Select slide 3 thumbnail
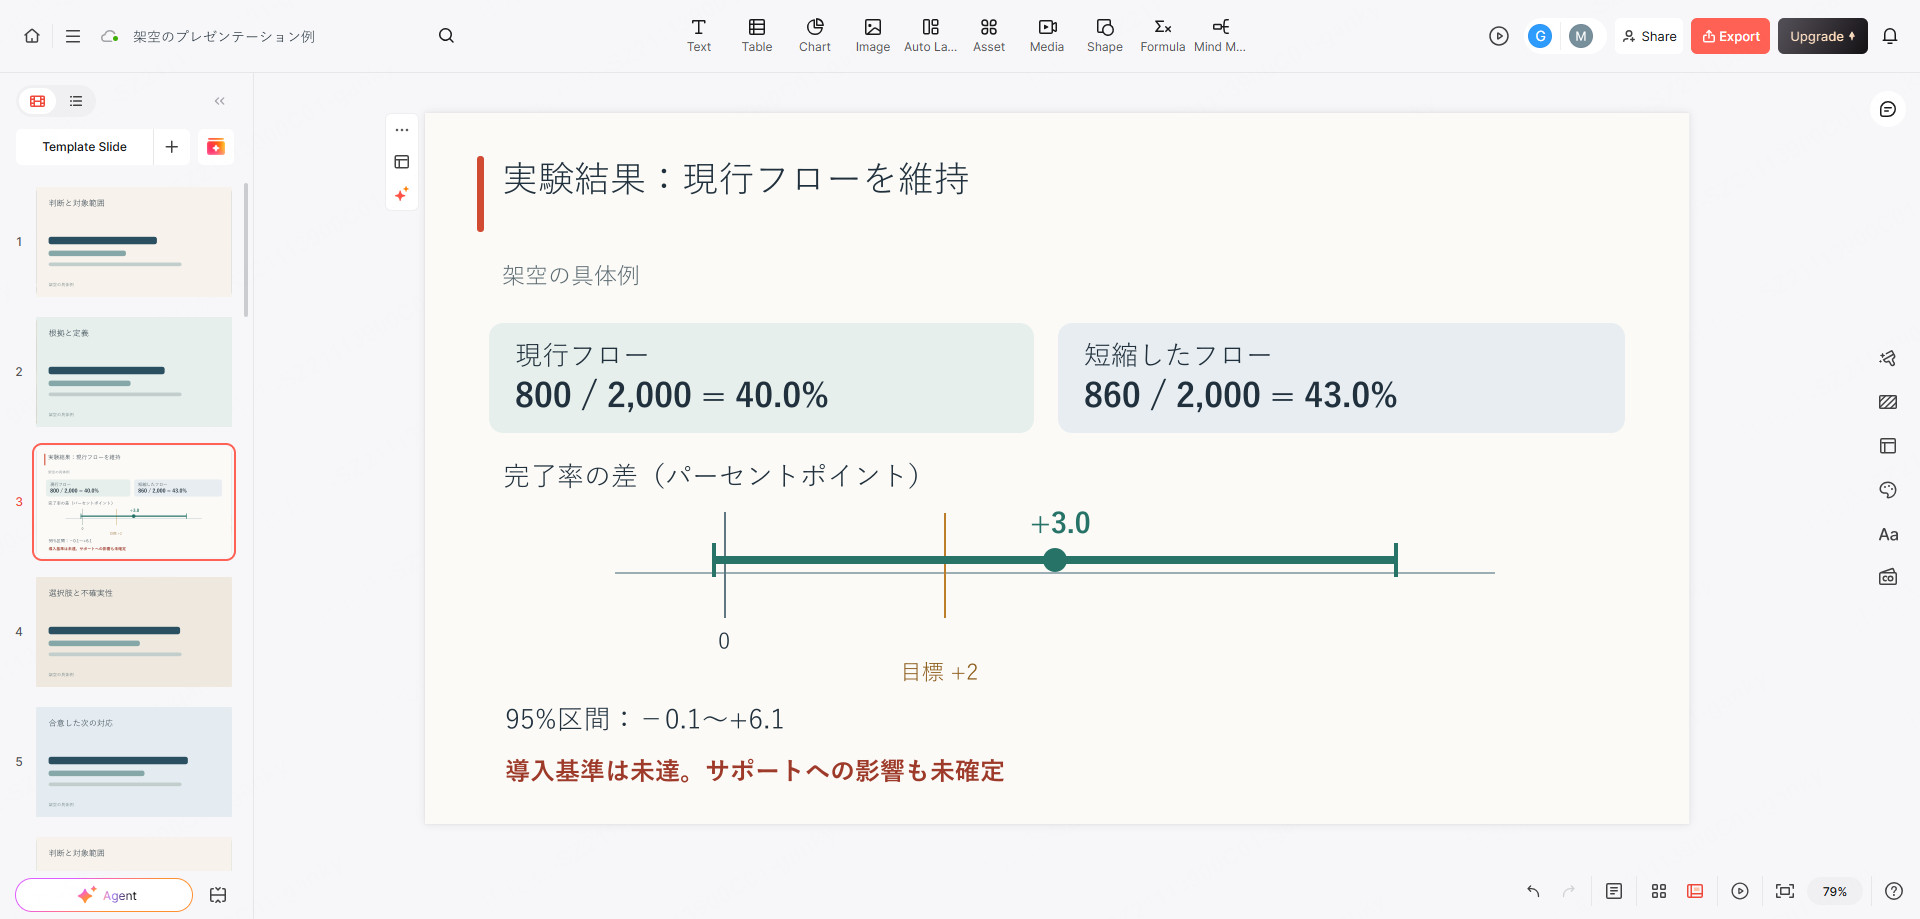This screenshot has height=919, width=1920. pyautogui.click(x=134, y=502)
